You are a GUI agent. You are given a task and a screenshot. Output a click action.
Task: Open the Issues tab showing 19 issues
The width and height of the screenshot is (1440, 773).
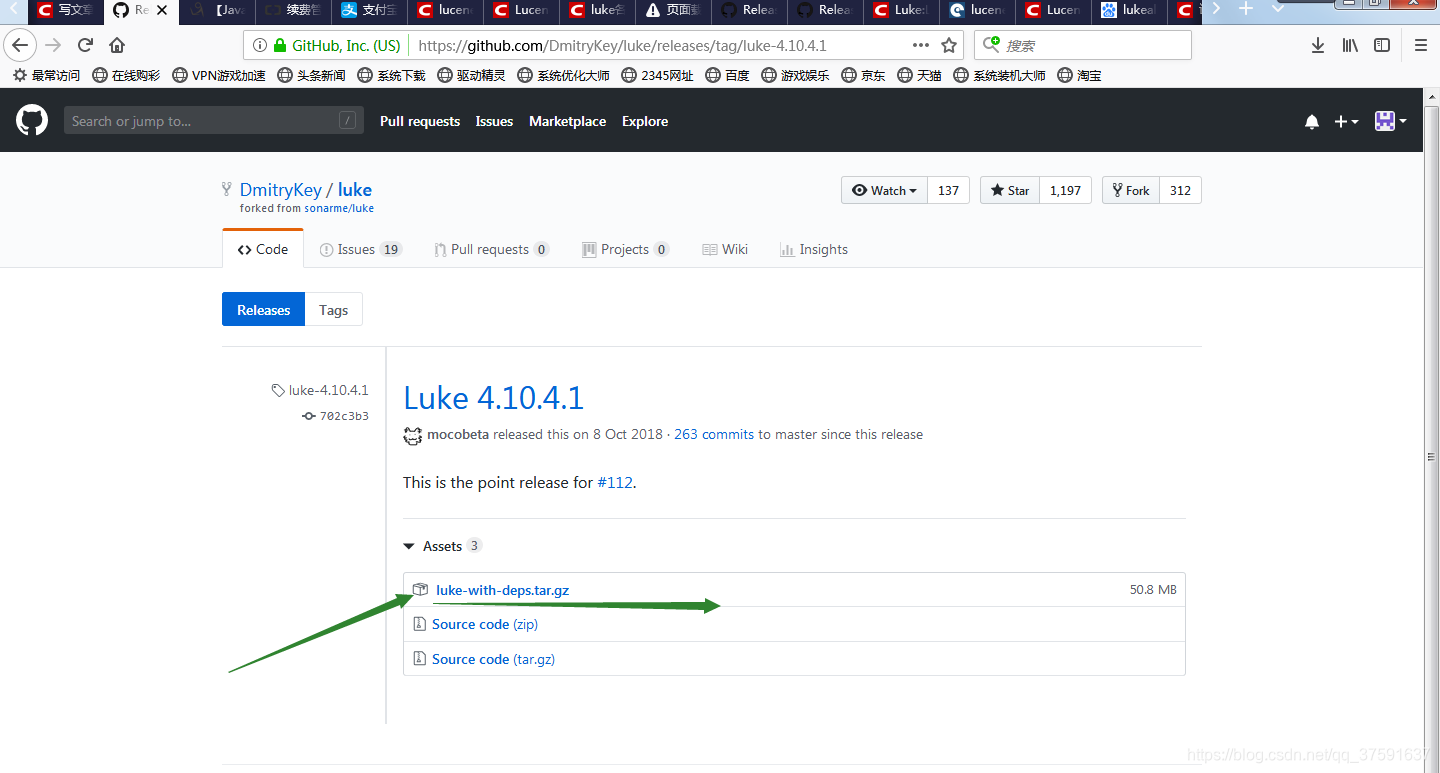pyautogui.click(x=356, y=249)
